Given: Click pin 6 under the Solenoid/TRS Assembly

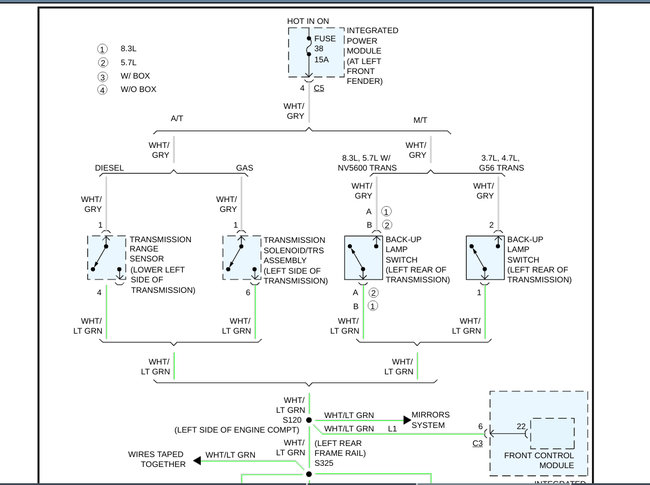Looking at the screenshot, I should (248, 292).
